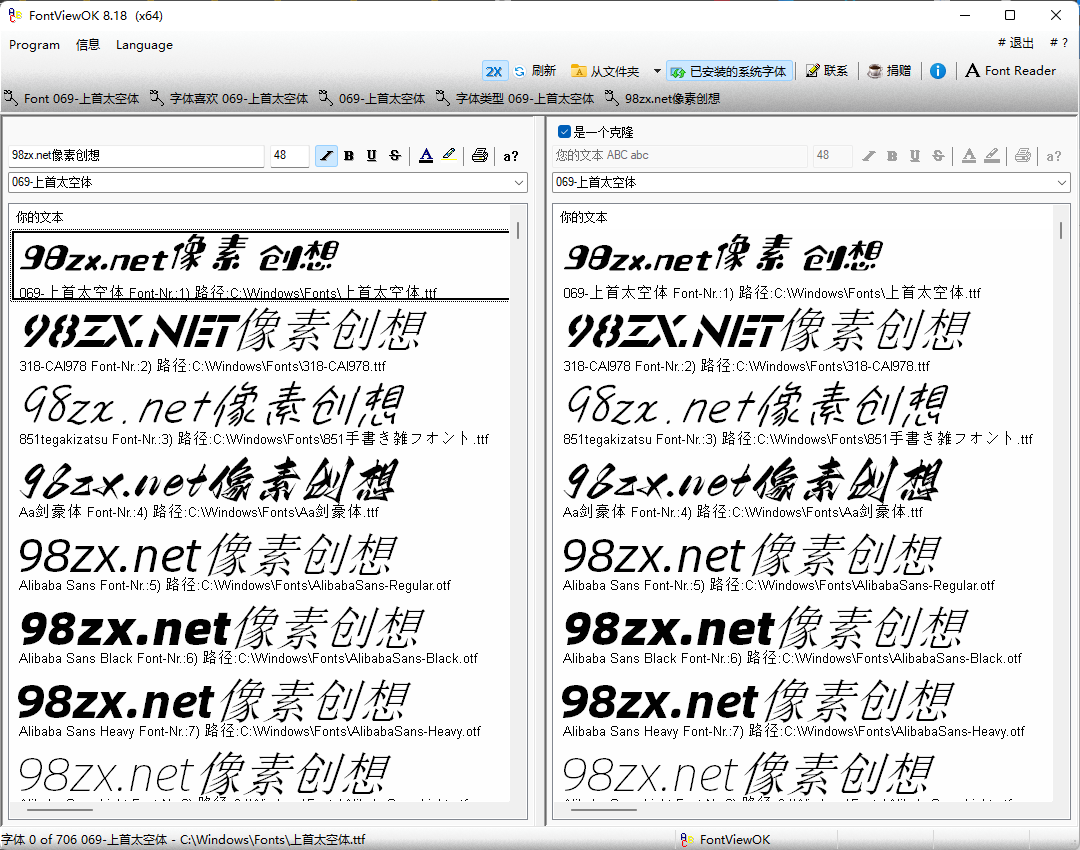This screenshot has width=1080, height=850.
Task: Select Alibaba Sans Heavy sample in left list
Action: pyautogui.click(x=262, y=705)
